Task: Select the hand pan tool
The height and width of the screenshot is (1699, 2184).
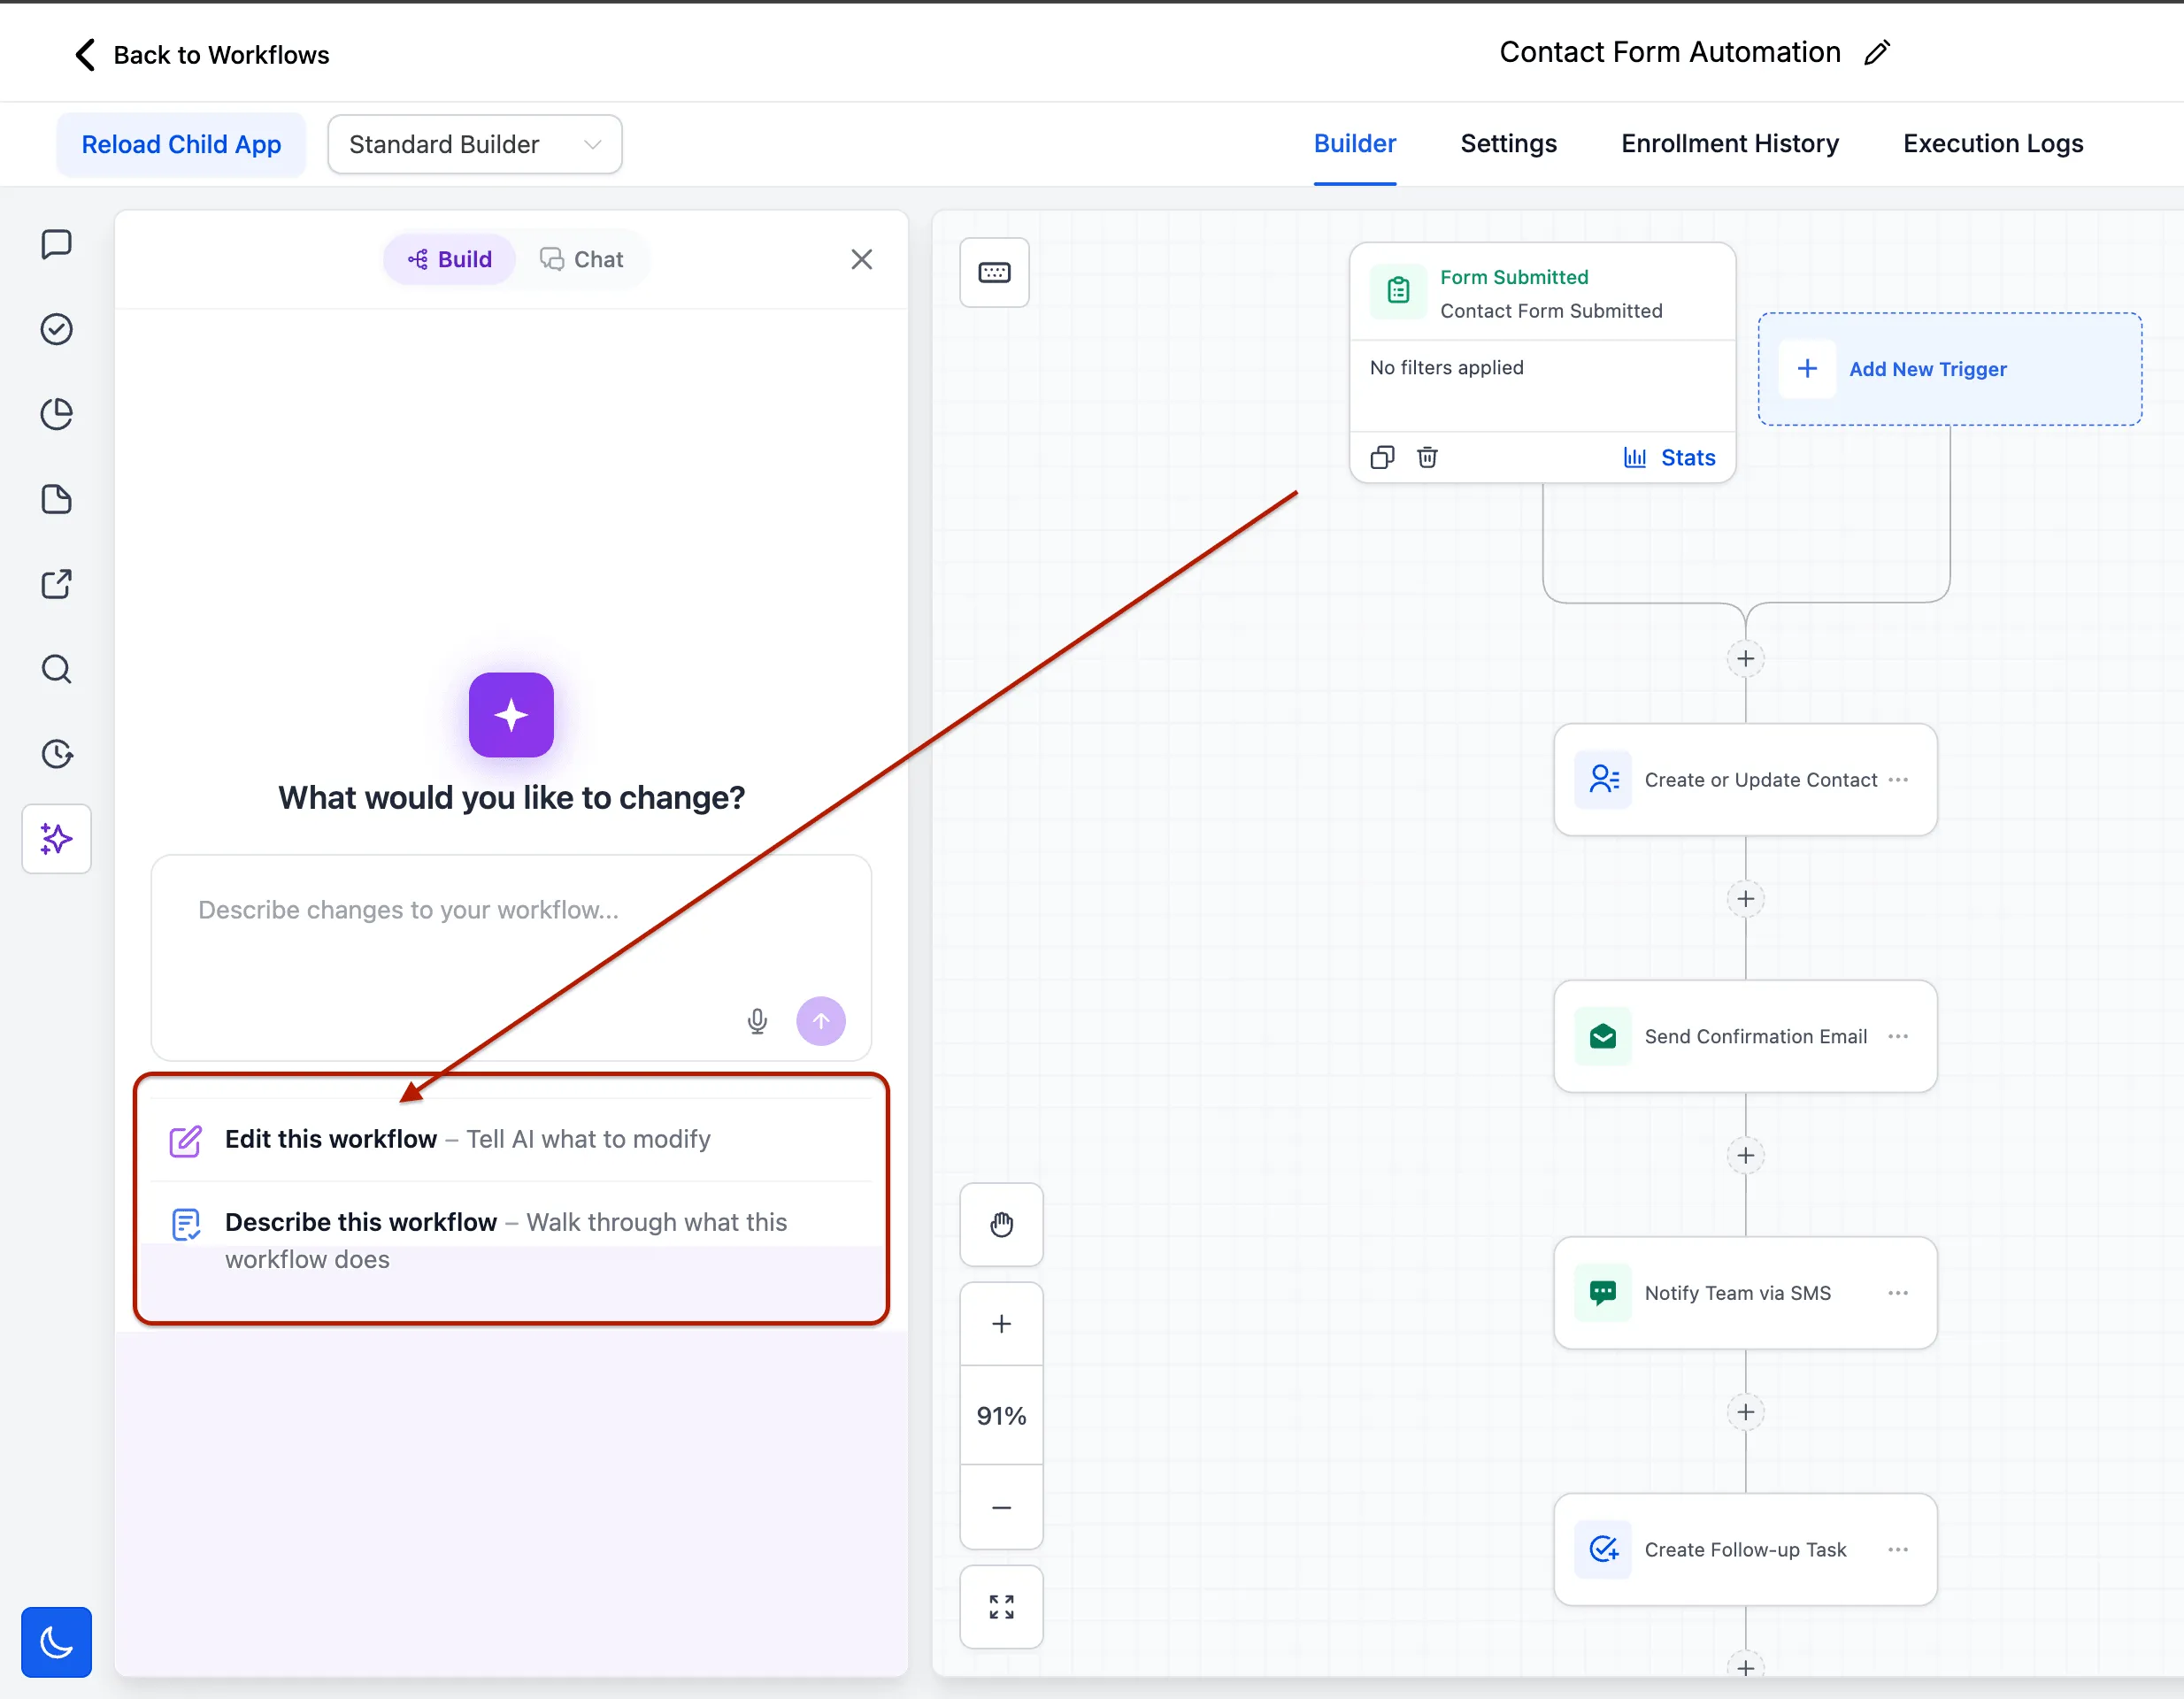Action: [1001, 1225]
